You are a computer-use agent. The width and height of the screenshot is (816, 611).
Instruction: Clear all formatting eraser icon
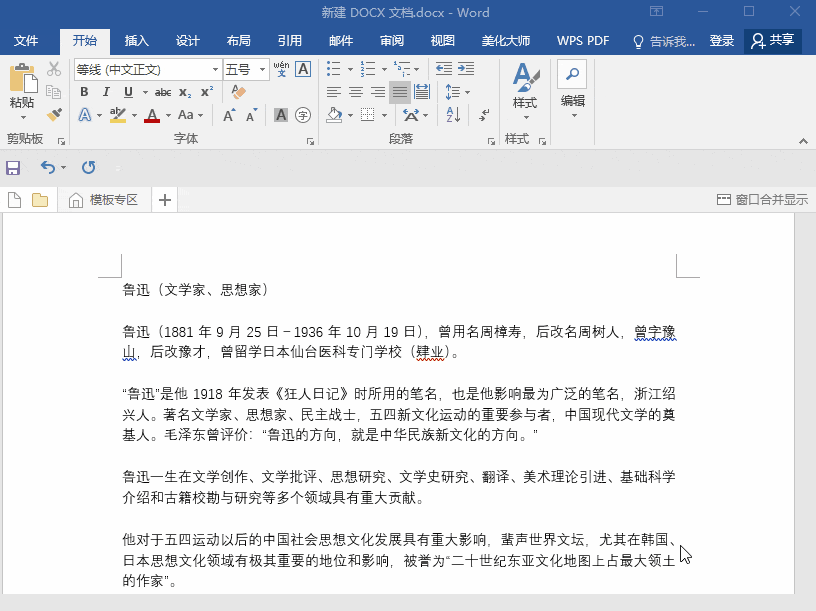238,92
